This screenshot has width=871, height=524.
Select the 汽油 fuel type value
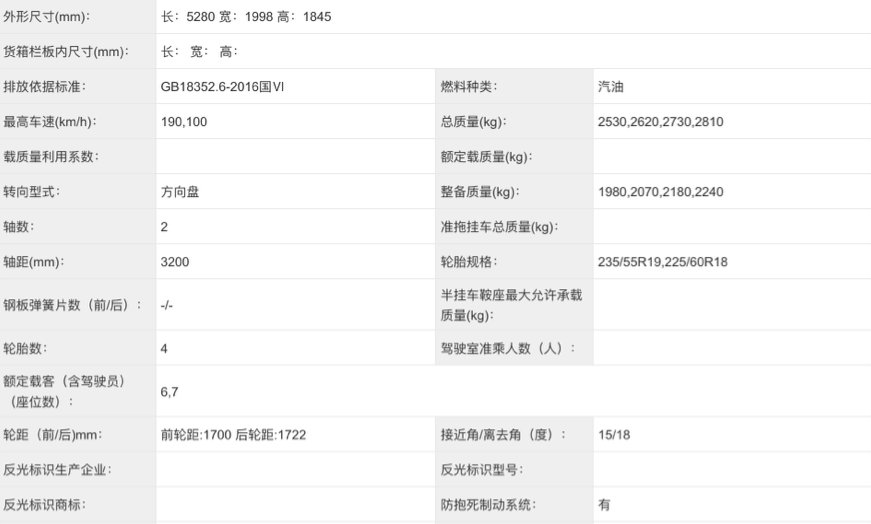pyautogui.click(x=612, y=87)
